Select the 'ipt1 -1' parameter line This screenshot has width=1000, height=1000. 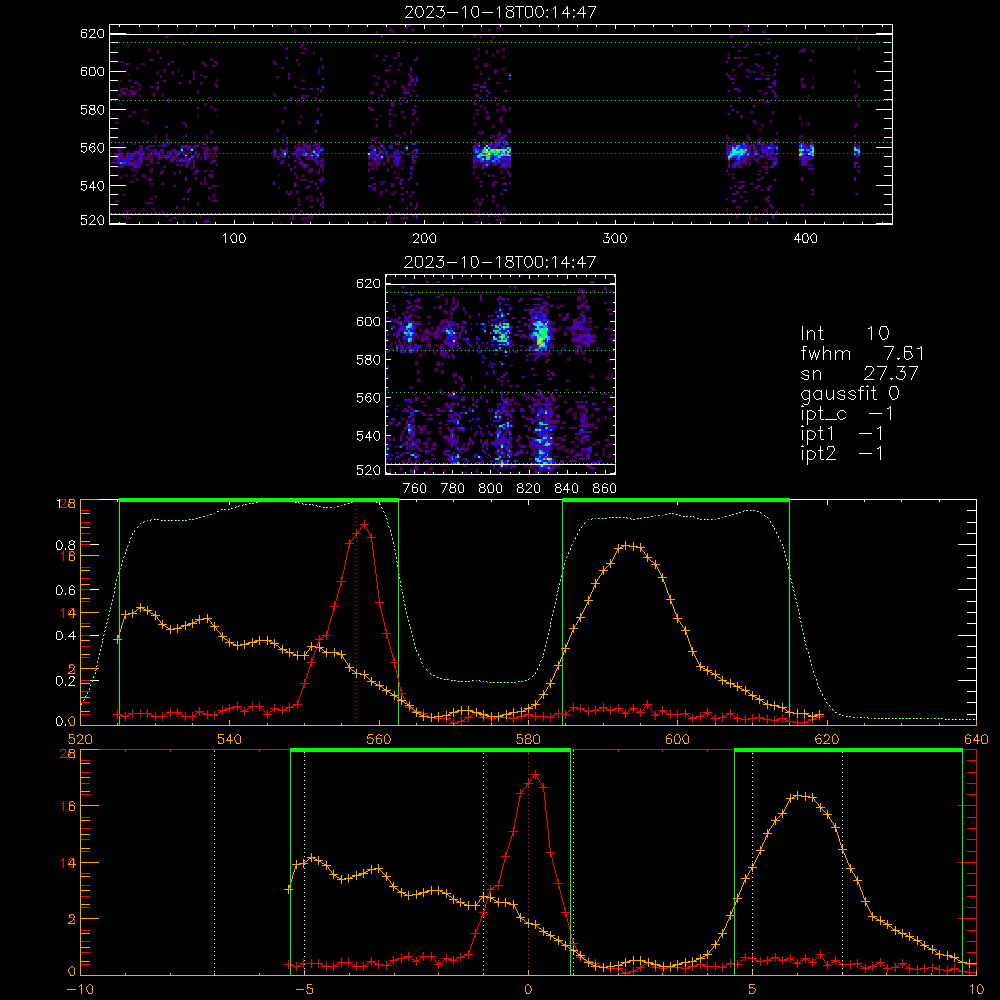click(842, 434)
